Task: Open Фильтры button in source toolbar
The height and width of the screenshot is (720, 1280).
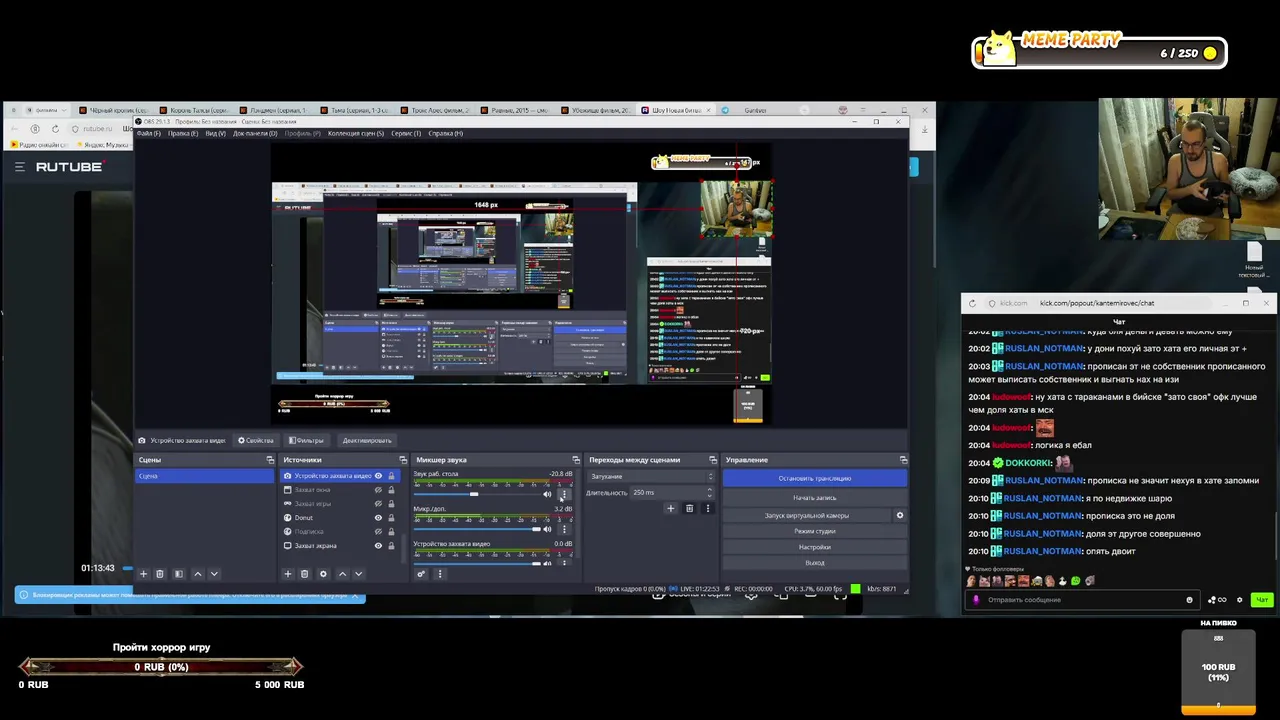Action: [x=305, y=441]
